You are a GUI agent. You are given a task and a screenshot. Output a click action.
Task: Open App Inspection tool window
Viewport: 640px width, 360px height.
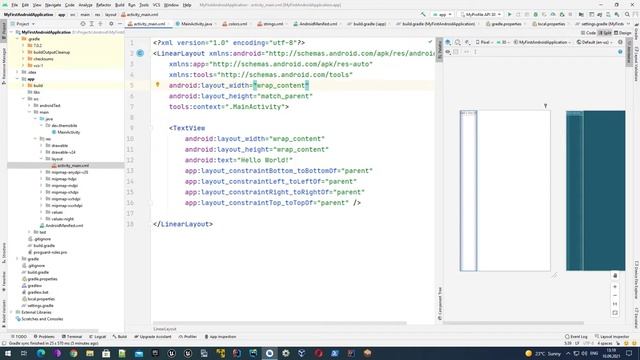click(220, 337)
